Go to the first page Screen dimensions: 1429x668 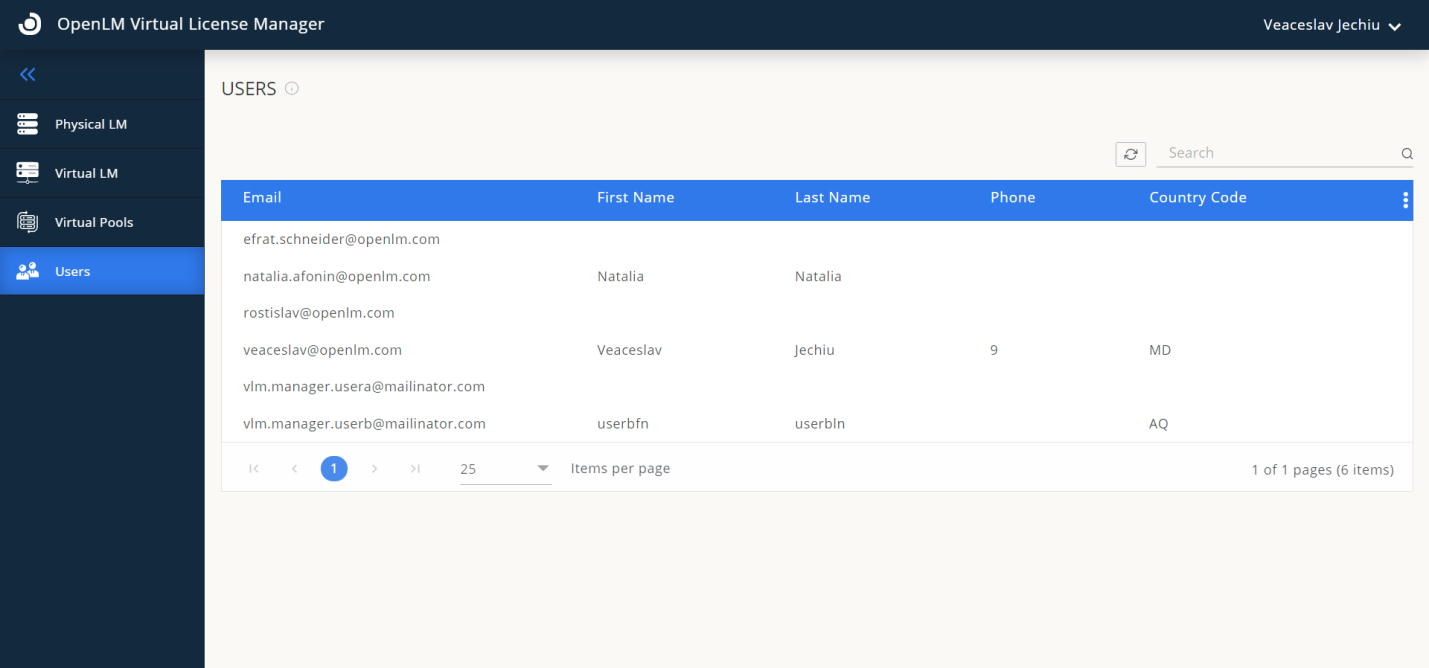[x=254, y=469]
